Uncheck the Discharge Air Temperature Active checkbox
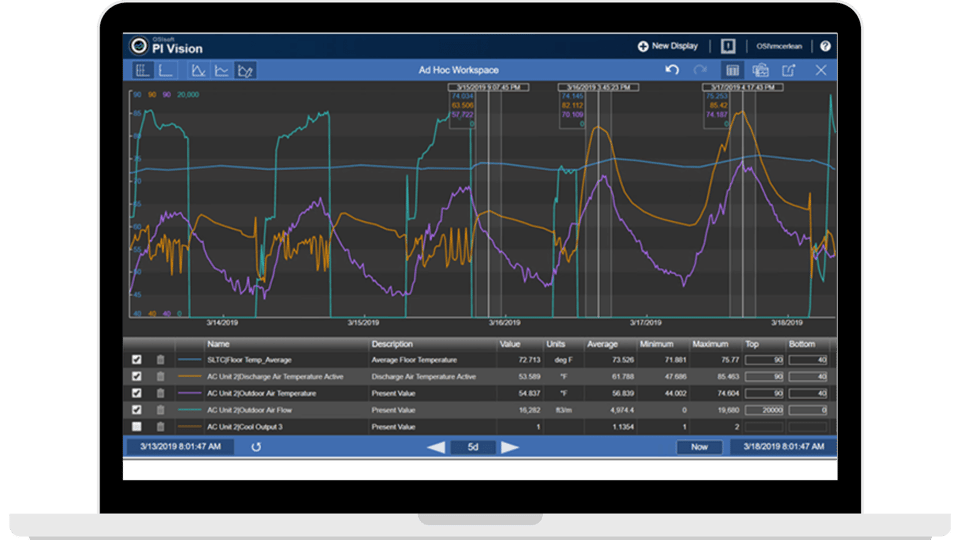960x540 pixels. (x=137, y=377)
